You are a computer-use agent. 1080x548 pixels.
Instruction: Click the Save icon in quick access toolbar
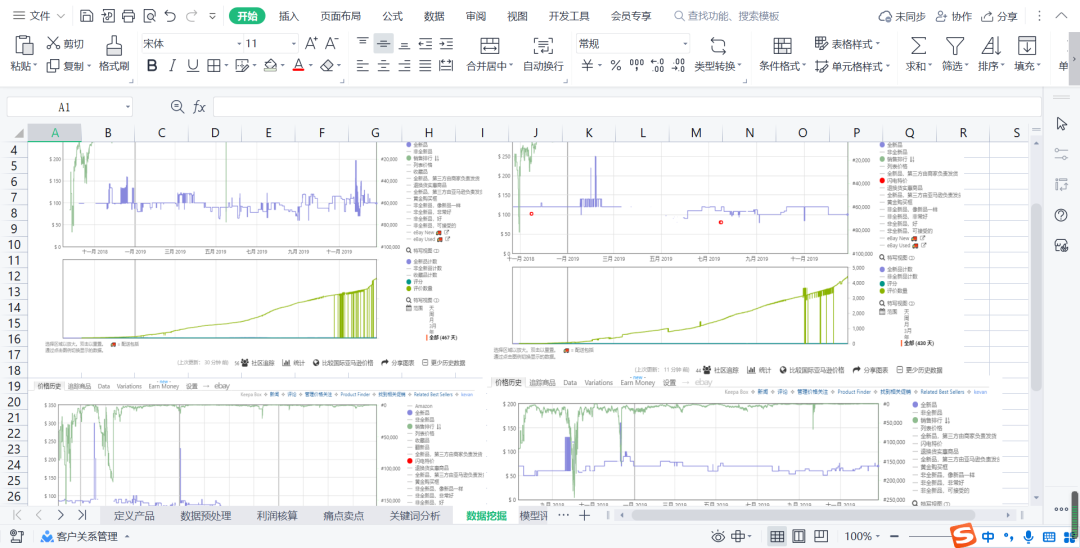[87, 16]
